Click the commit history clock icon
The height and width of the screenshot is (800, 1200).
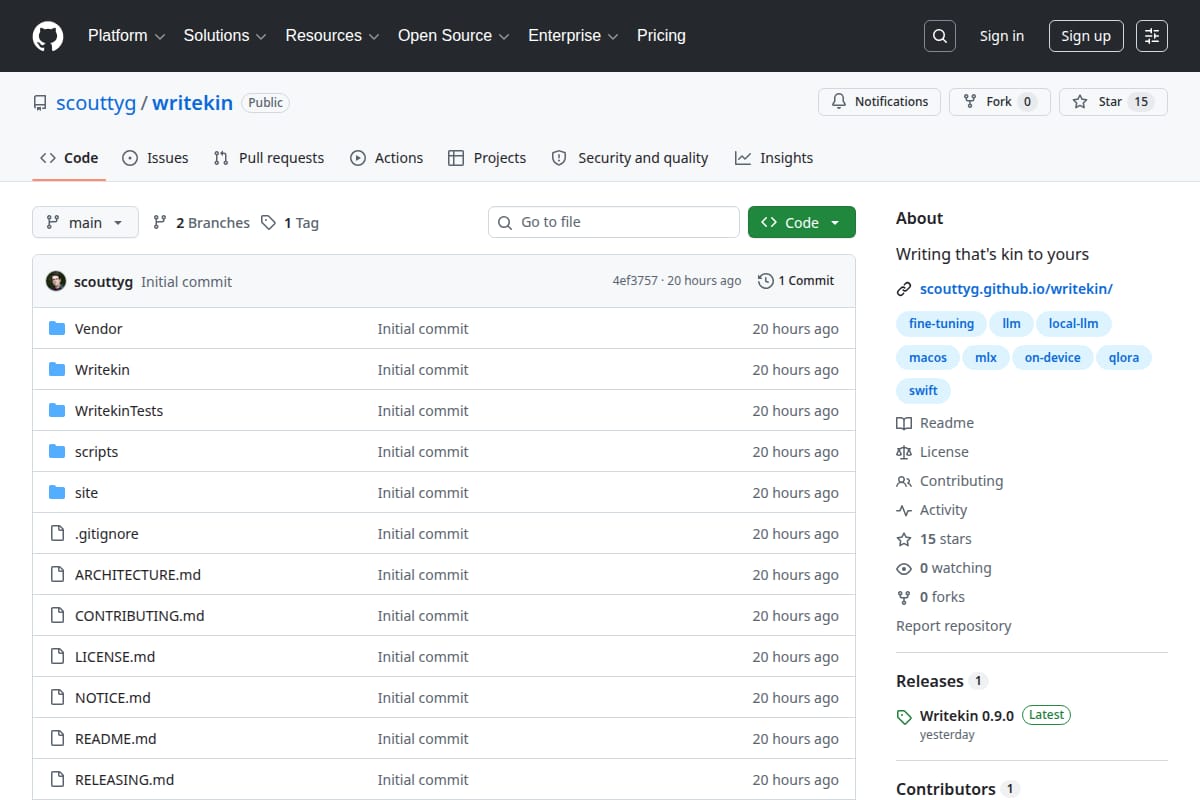[765, 281]
